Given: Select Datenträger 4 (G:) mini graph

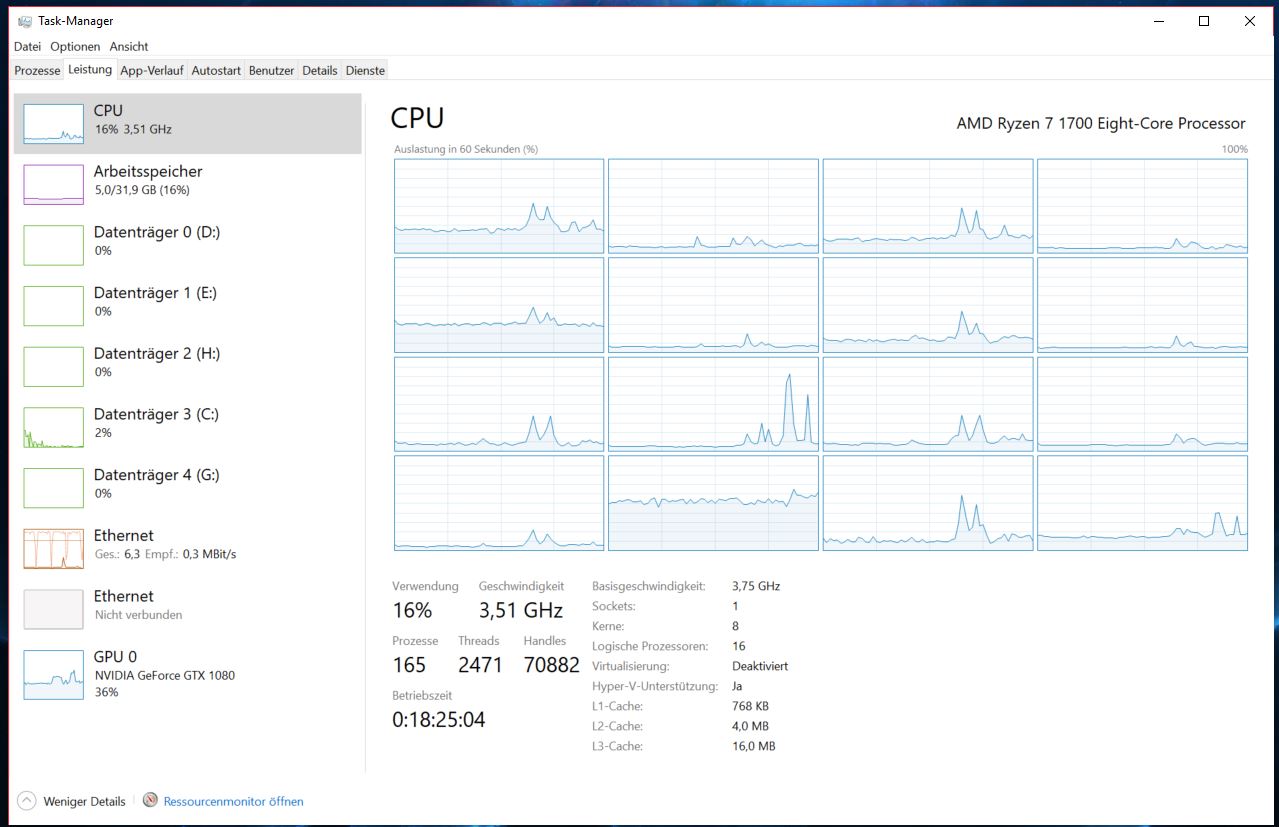Looking at the screenshot, I should click(53, 488).
